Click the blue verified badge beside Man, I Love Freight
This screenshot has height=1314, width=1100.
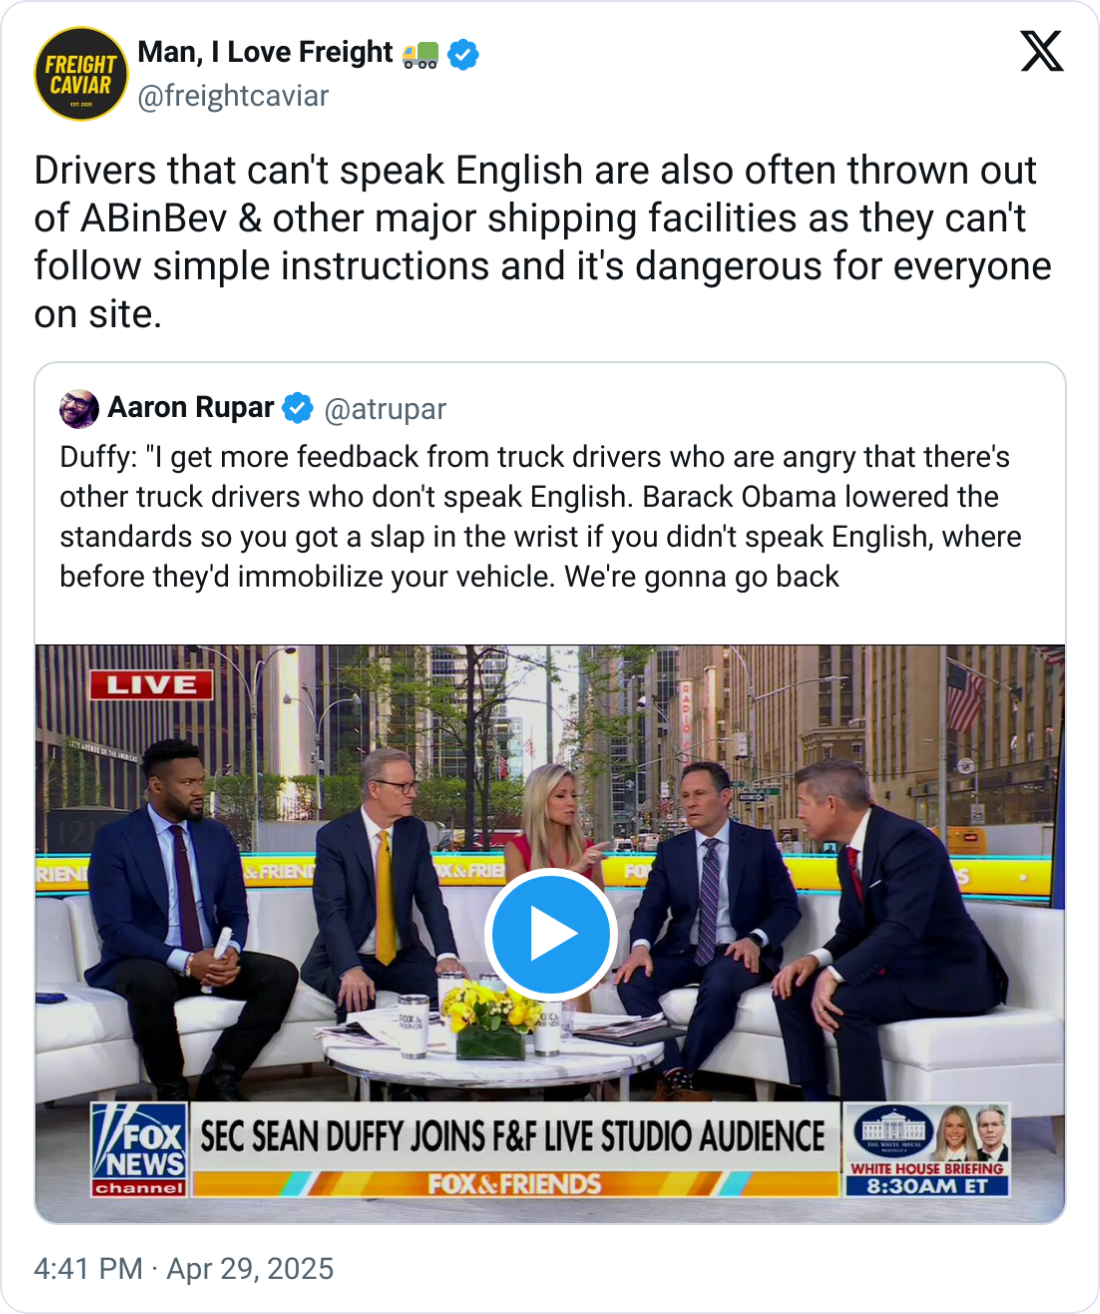click(x=462, y=53)
